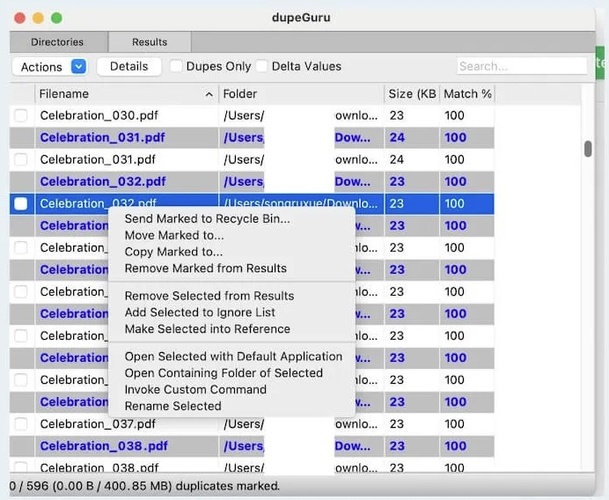Sort by the Match % column header
609x500 pixels.
coord(468,94)
